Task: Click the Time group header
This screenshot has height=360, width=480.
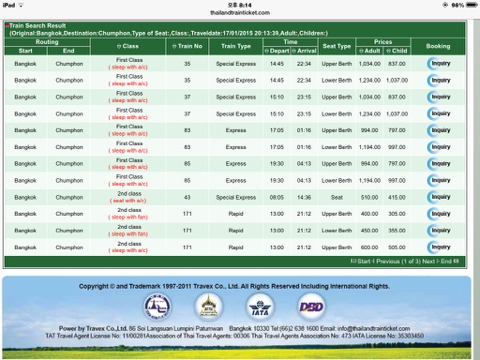Action: [290, 42]
